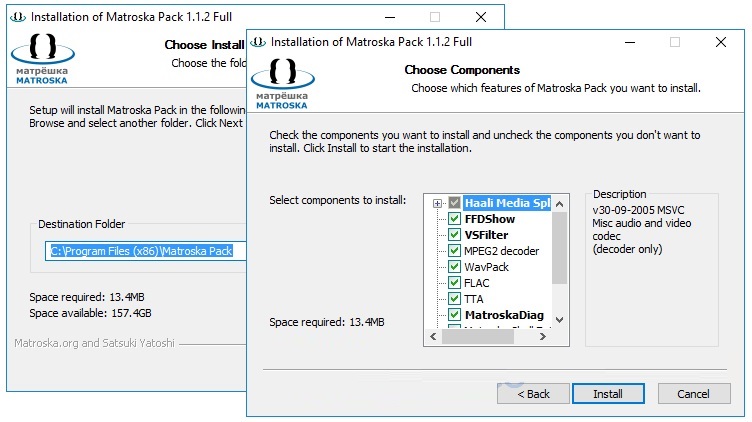Click the vertical scrollbar thumb in component list
This screenshot has width=752, height=422.
[559, 248]
